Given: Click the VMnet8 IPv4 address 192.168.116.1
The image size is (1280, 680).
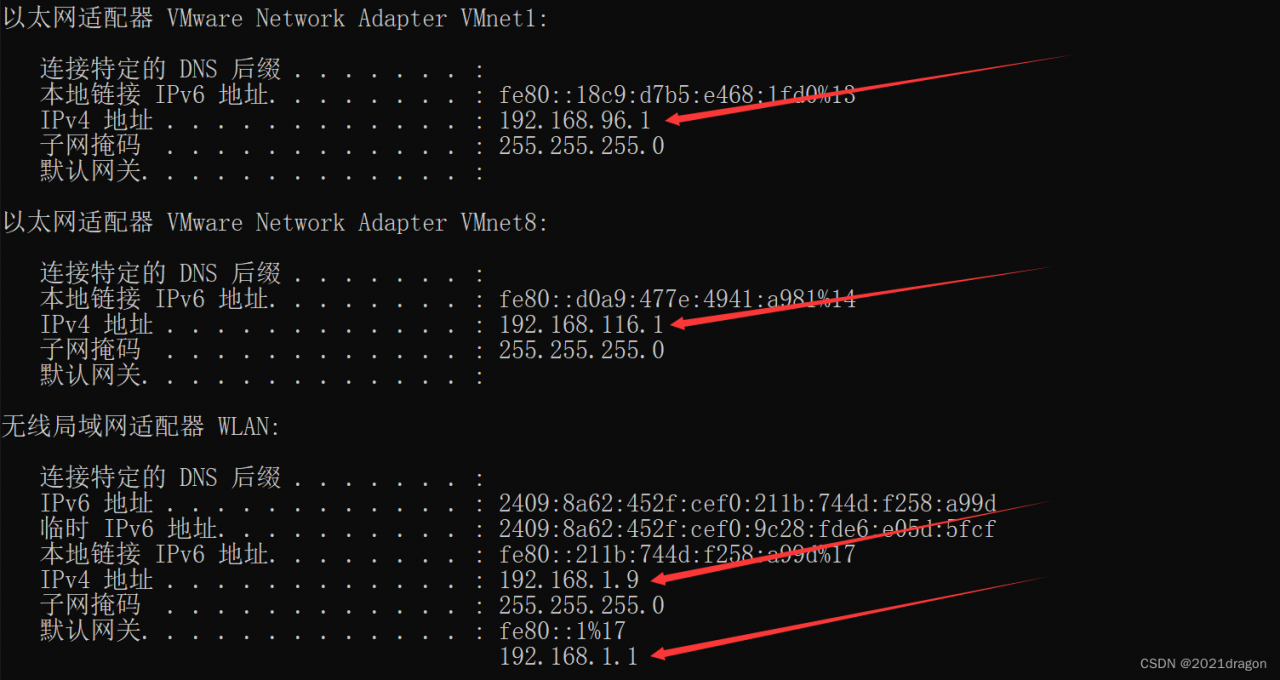Looking at the screenshot, I should (x=581, y=325).
